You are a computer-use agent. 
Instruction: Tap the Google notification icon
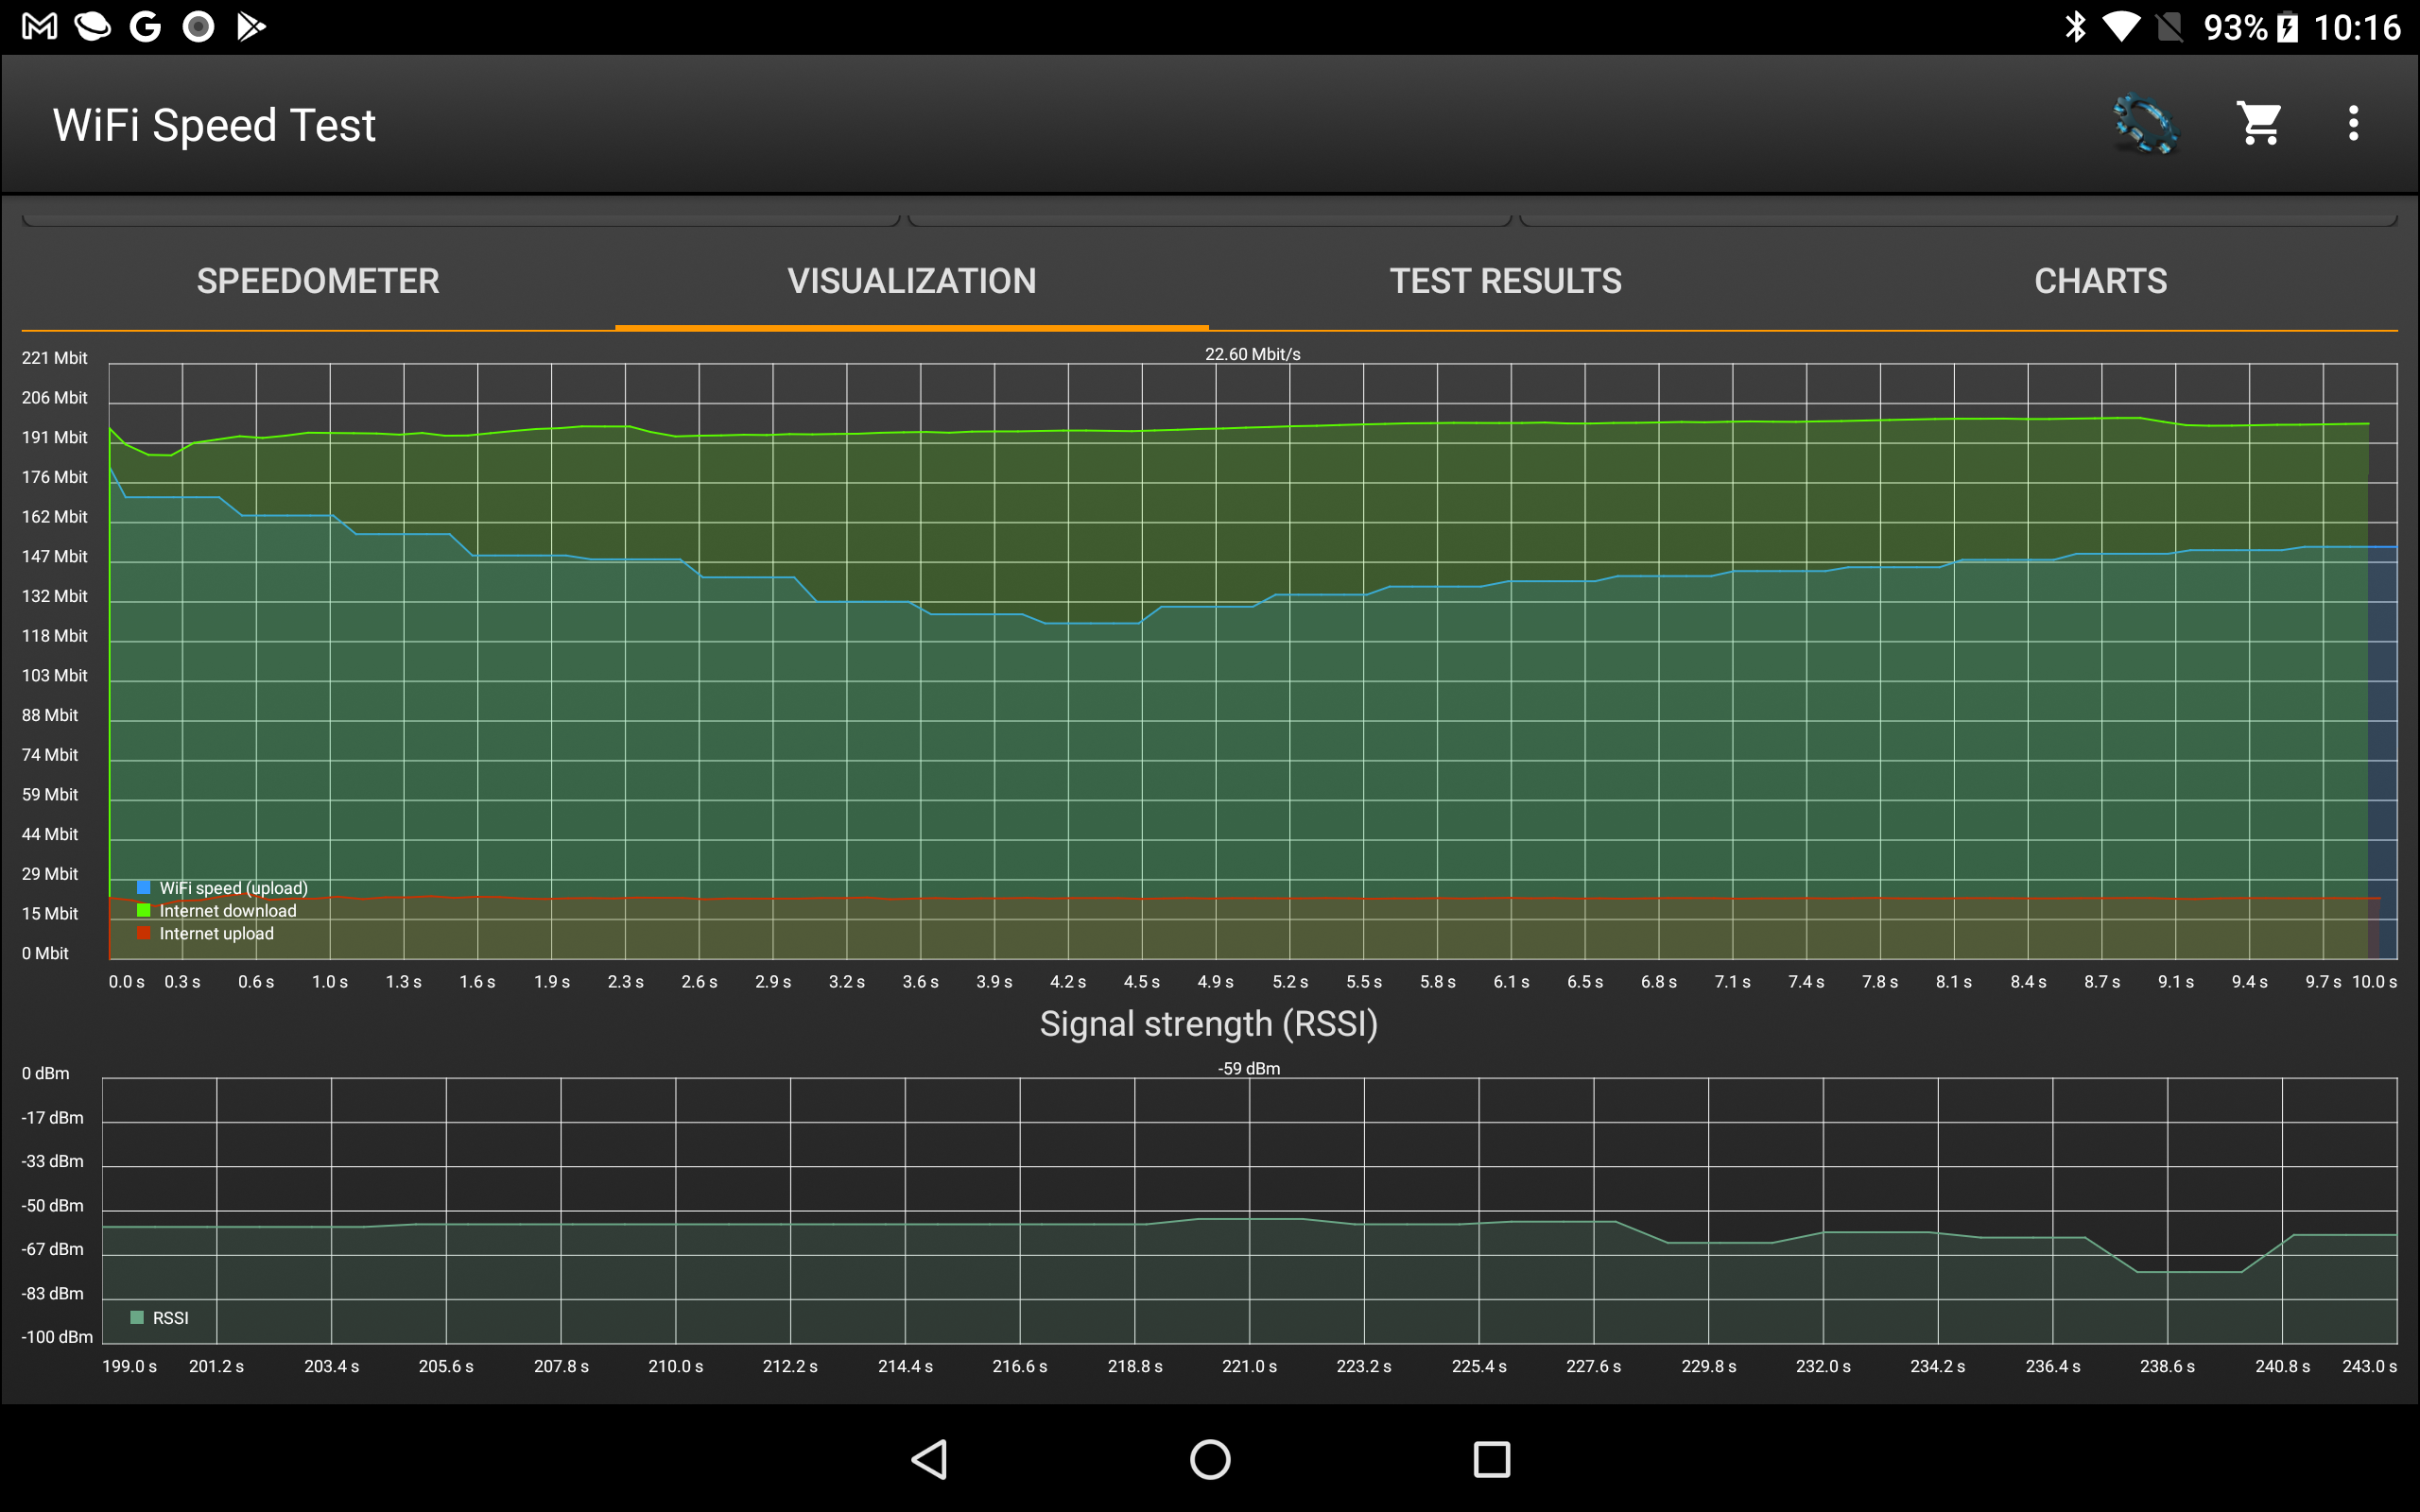coord(146,27)
